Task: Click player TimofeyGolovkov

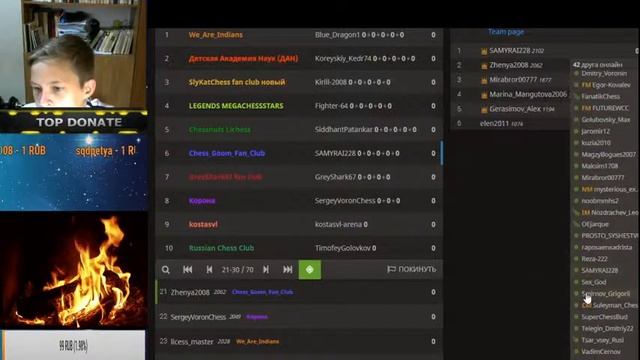Action: (342, 248)
